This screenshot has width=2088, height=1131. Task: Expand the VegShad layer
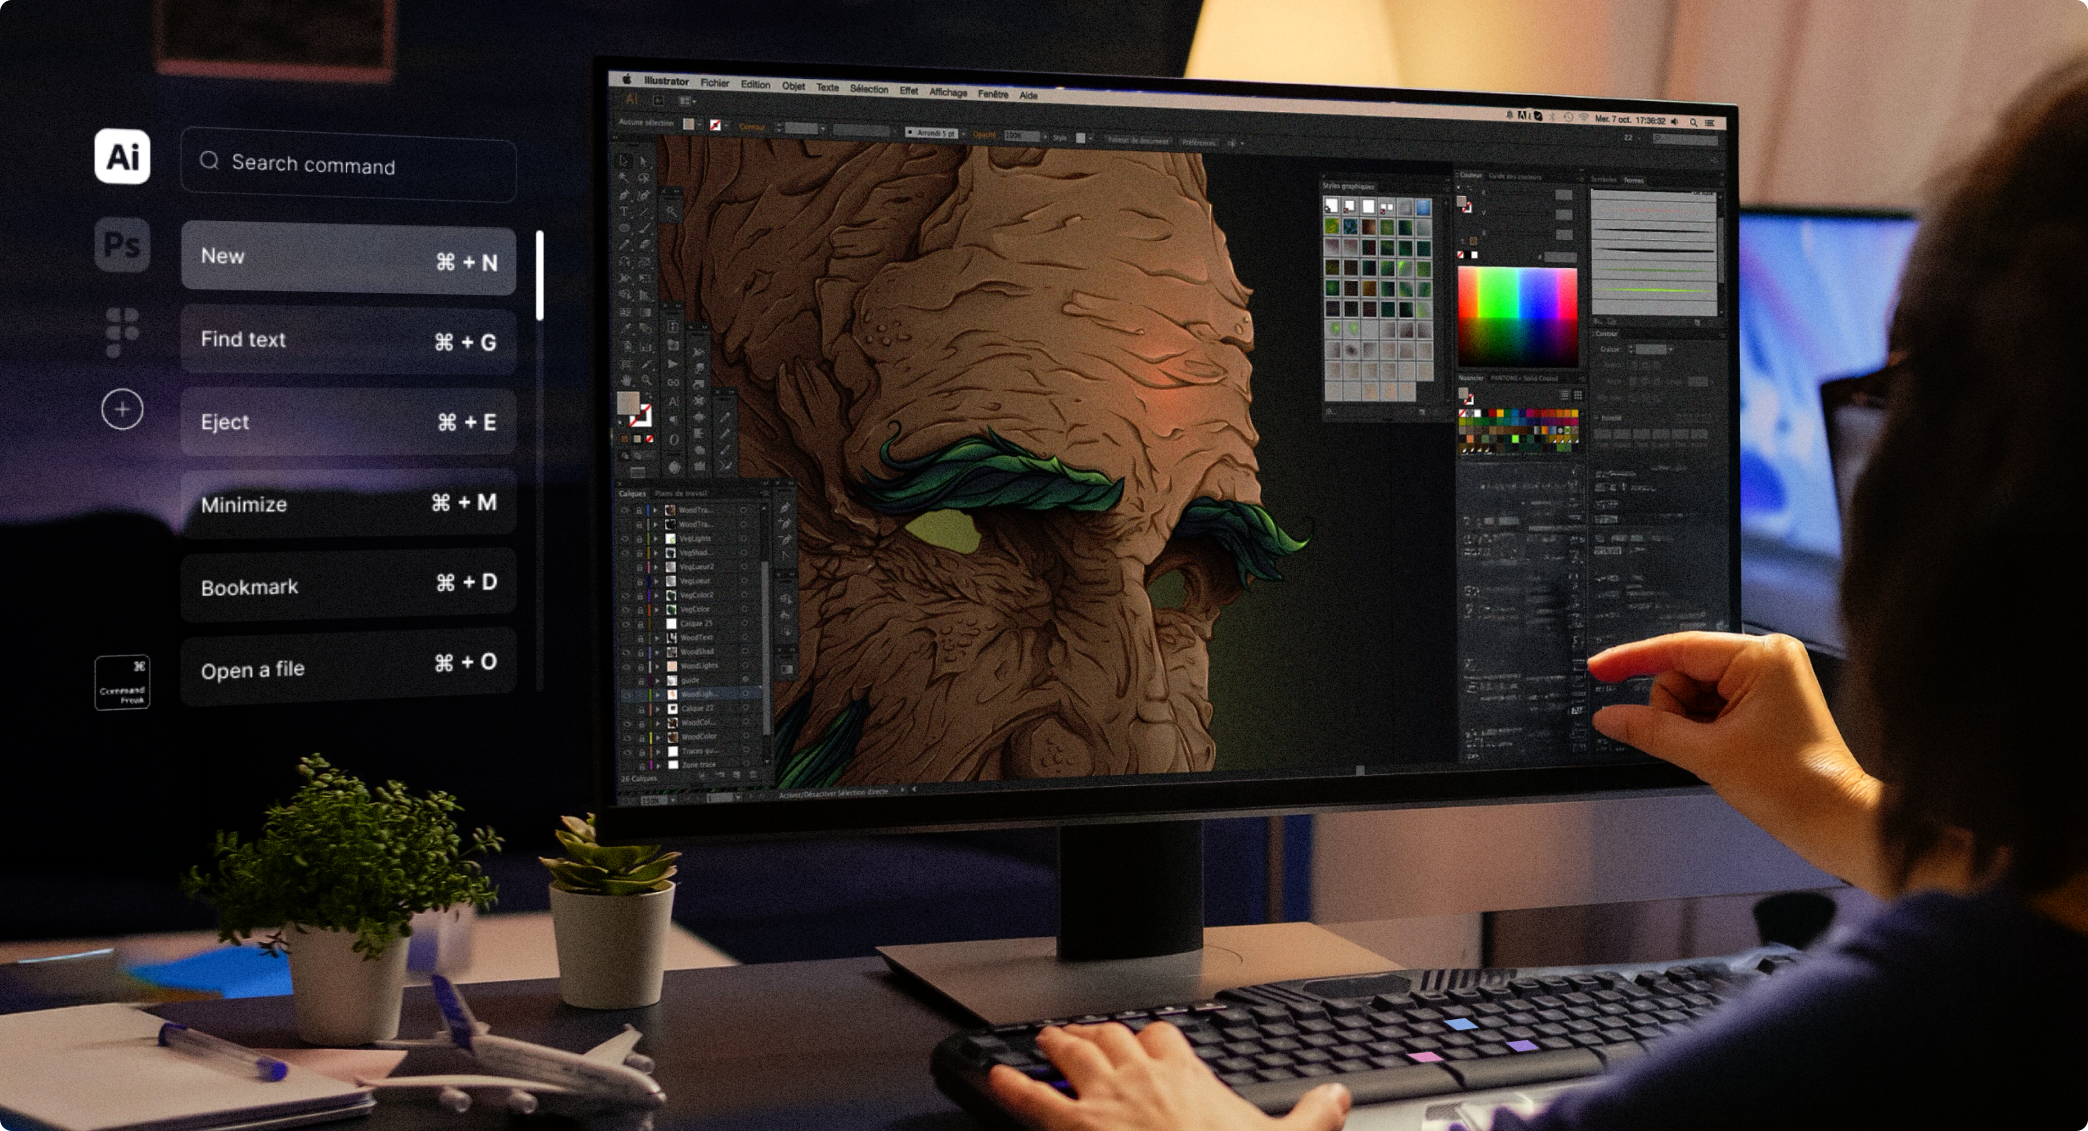tap(657, 553)
